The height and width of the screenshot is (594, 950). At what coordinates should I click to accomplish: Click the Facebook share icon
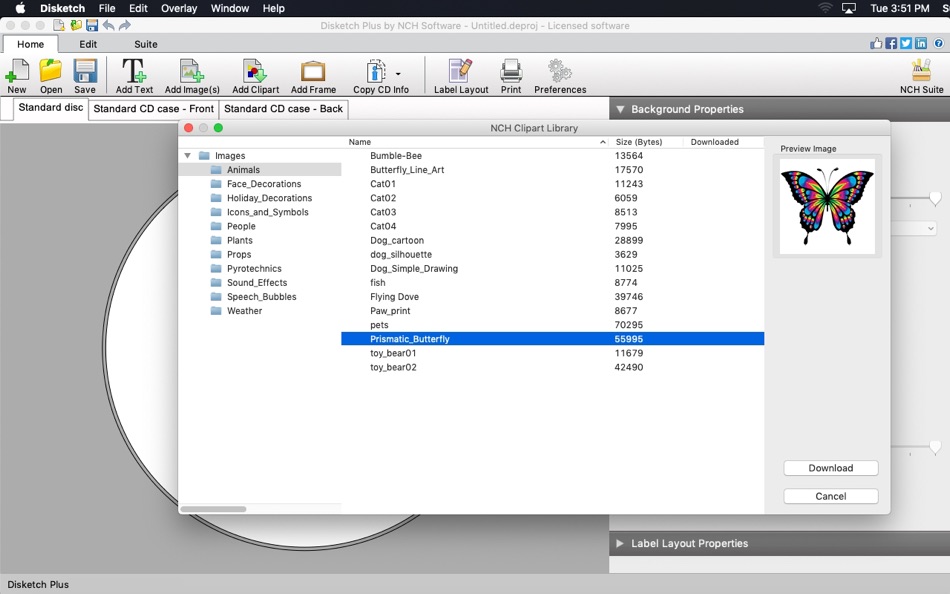(891, 43)
